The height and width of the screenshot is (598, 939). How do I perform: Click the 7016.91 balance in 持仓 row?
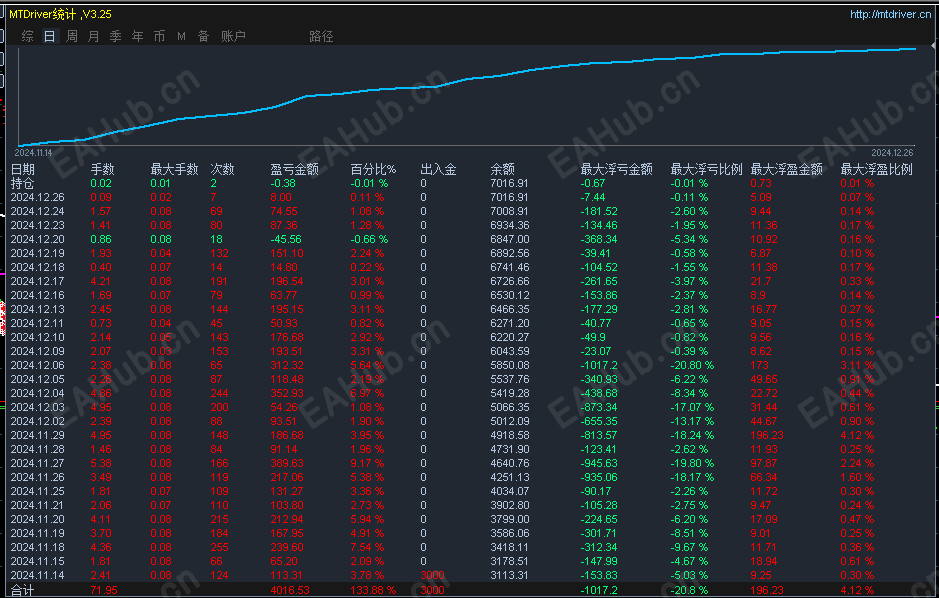pos(510,183)
